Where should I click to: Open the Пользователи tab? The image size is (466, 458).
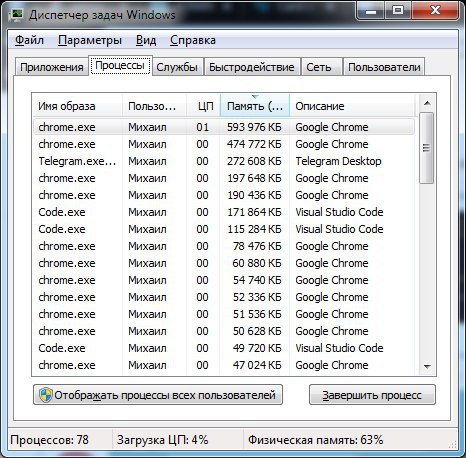coord(384,67)
